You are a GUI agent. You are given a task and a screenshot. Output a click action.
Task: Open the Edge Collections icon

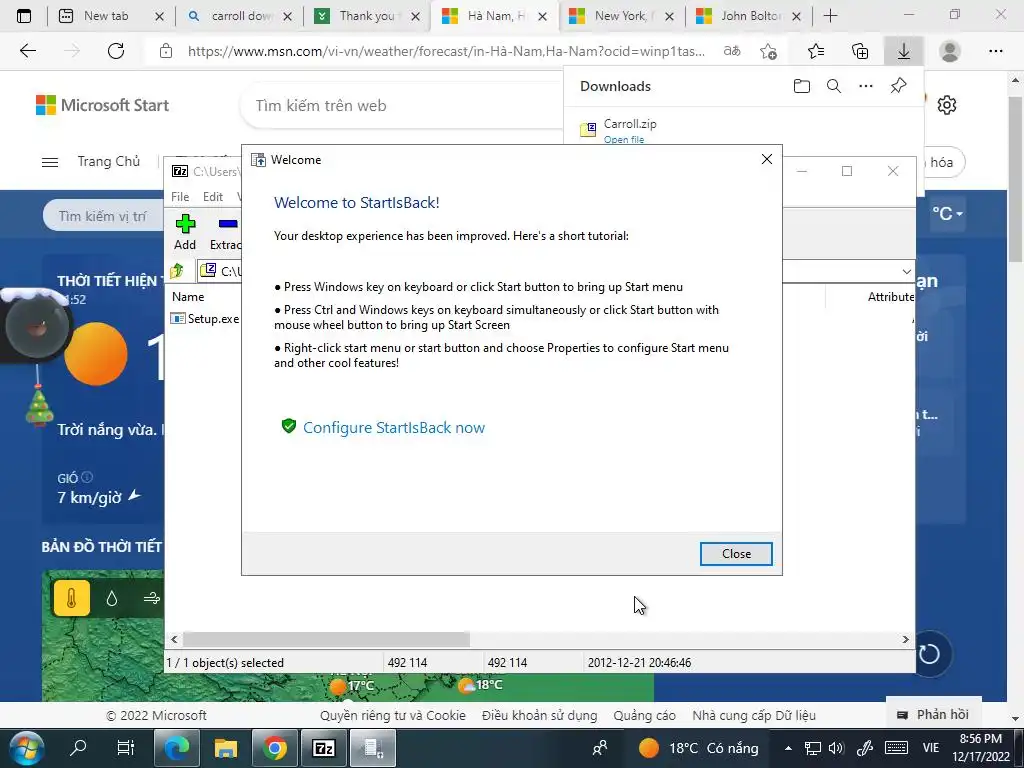tap(860, 51)
